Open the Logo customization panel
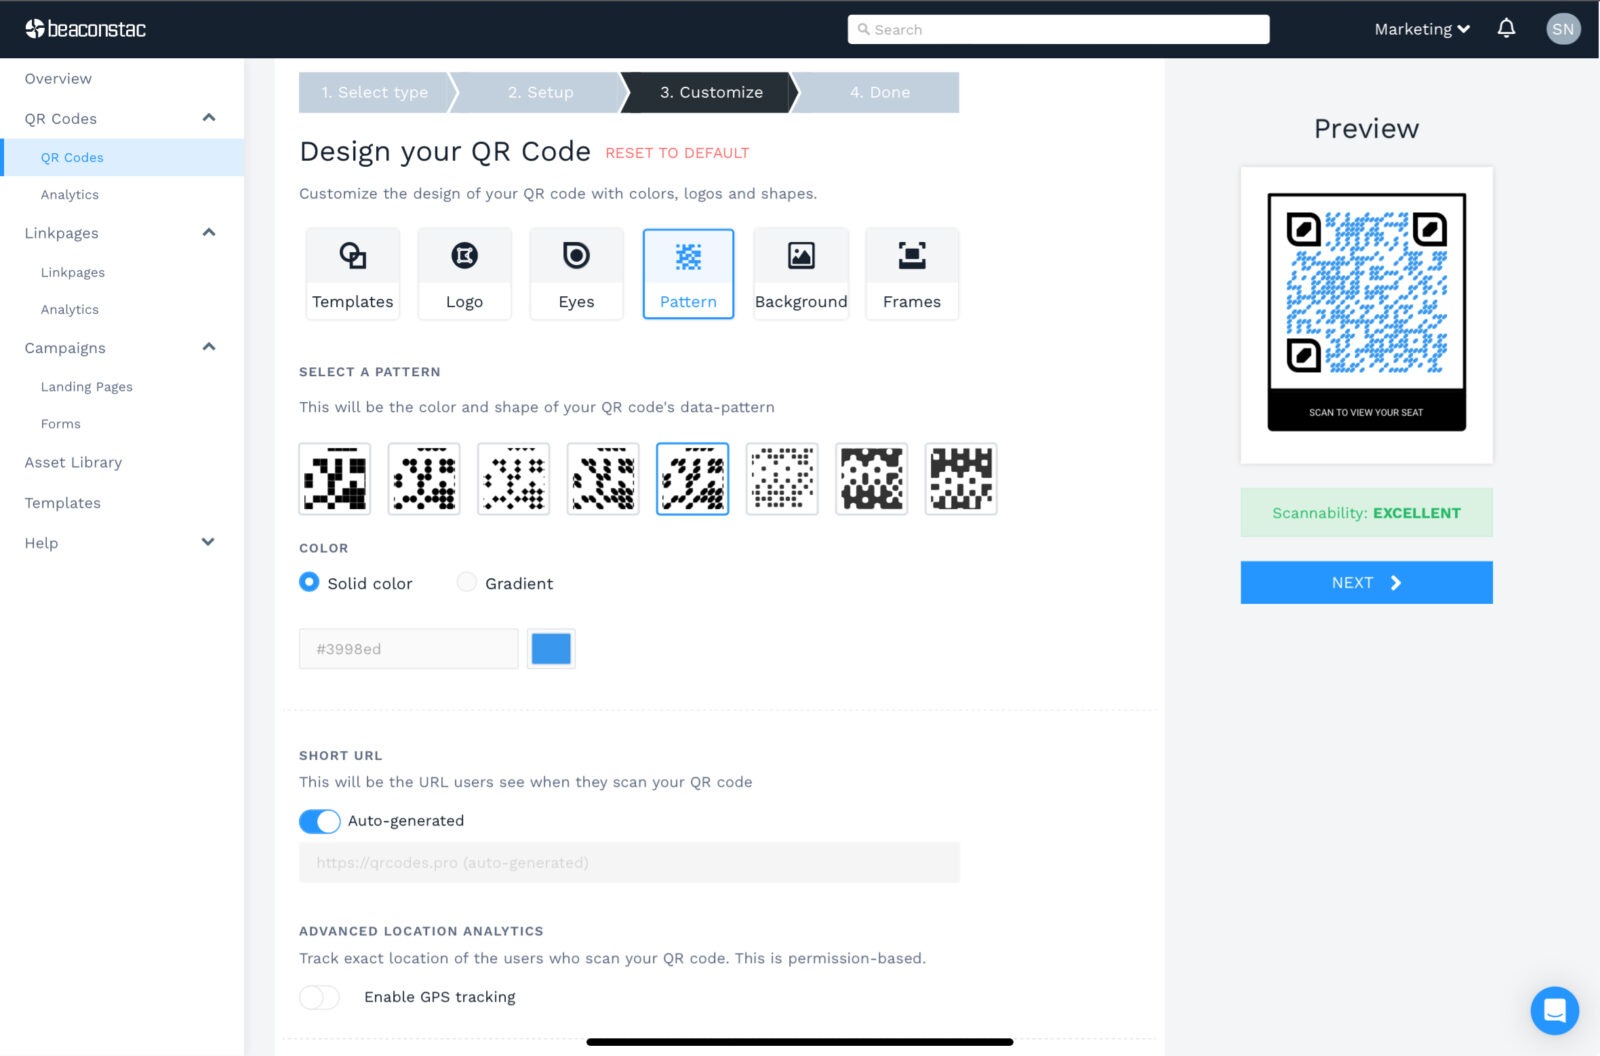 coord(464,272)
